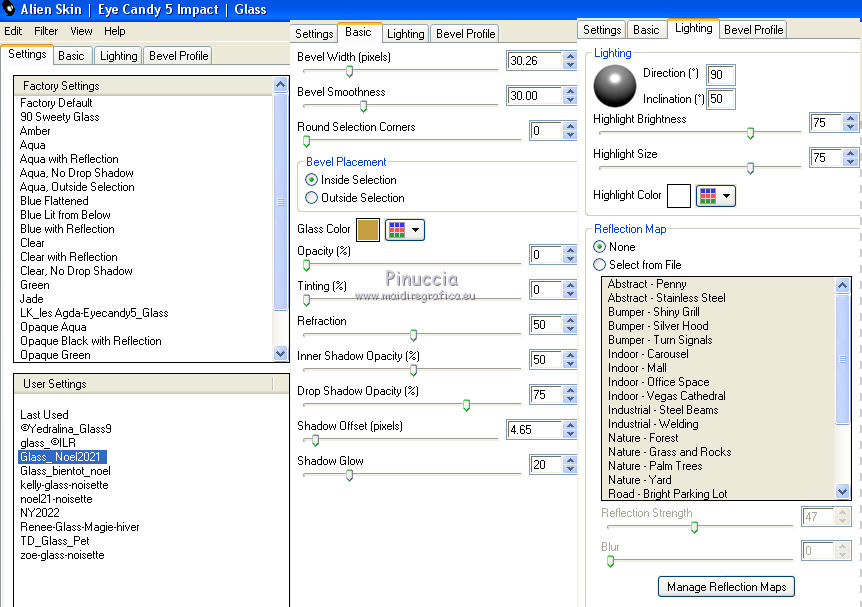This screenshot has height=607, width=862.
Task: Click Refraction spinner arrows
Action: 570,324
